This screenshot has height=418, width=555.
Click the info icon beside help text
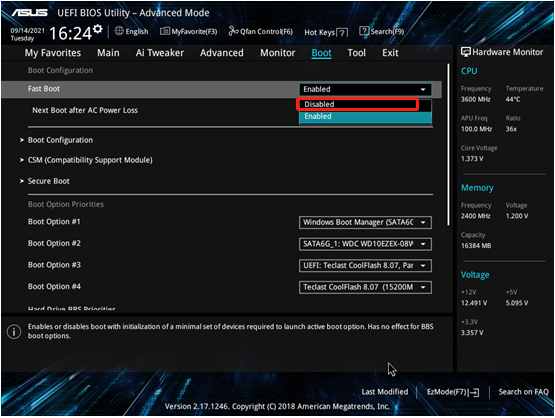click(x=14, y=332)
